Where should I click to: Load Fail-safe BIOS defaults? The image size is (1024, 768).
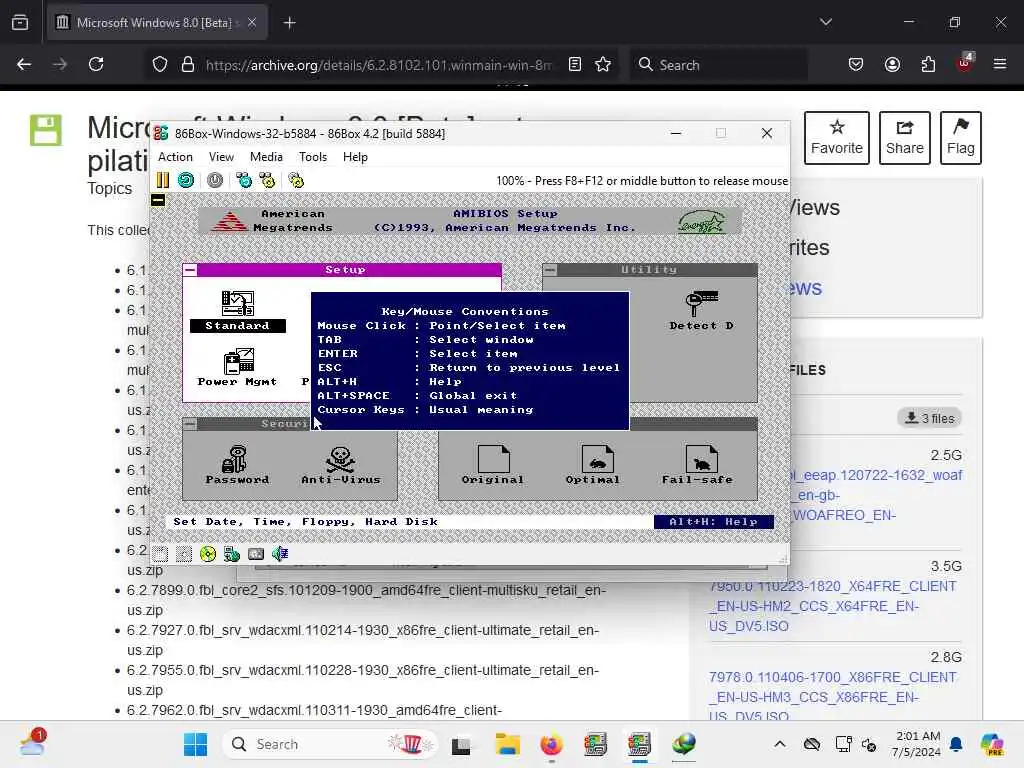pos(697,465)
